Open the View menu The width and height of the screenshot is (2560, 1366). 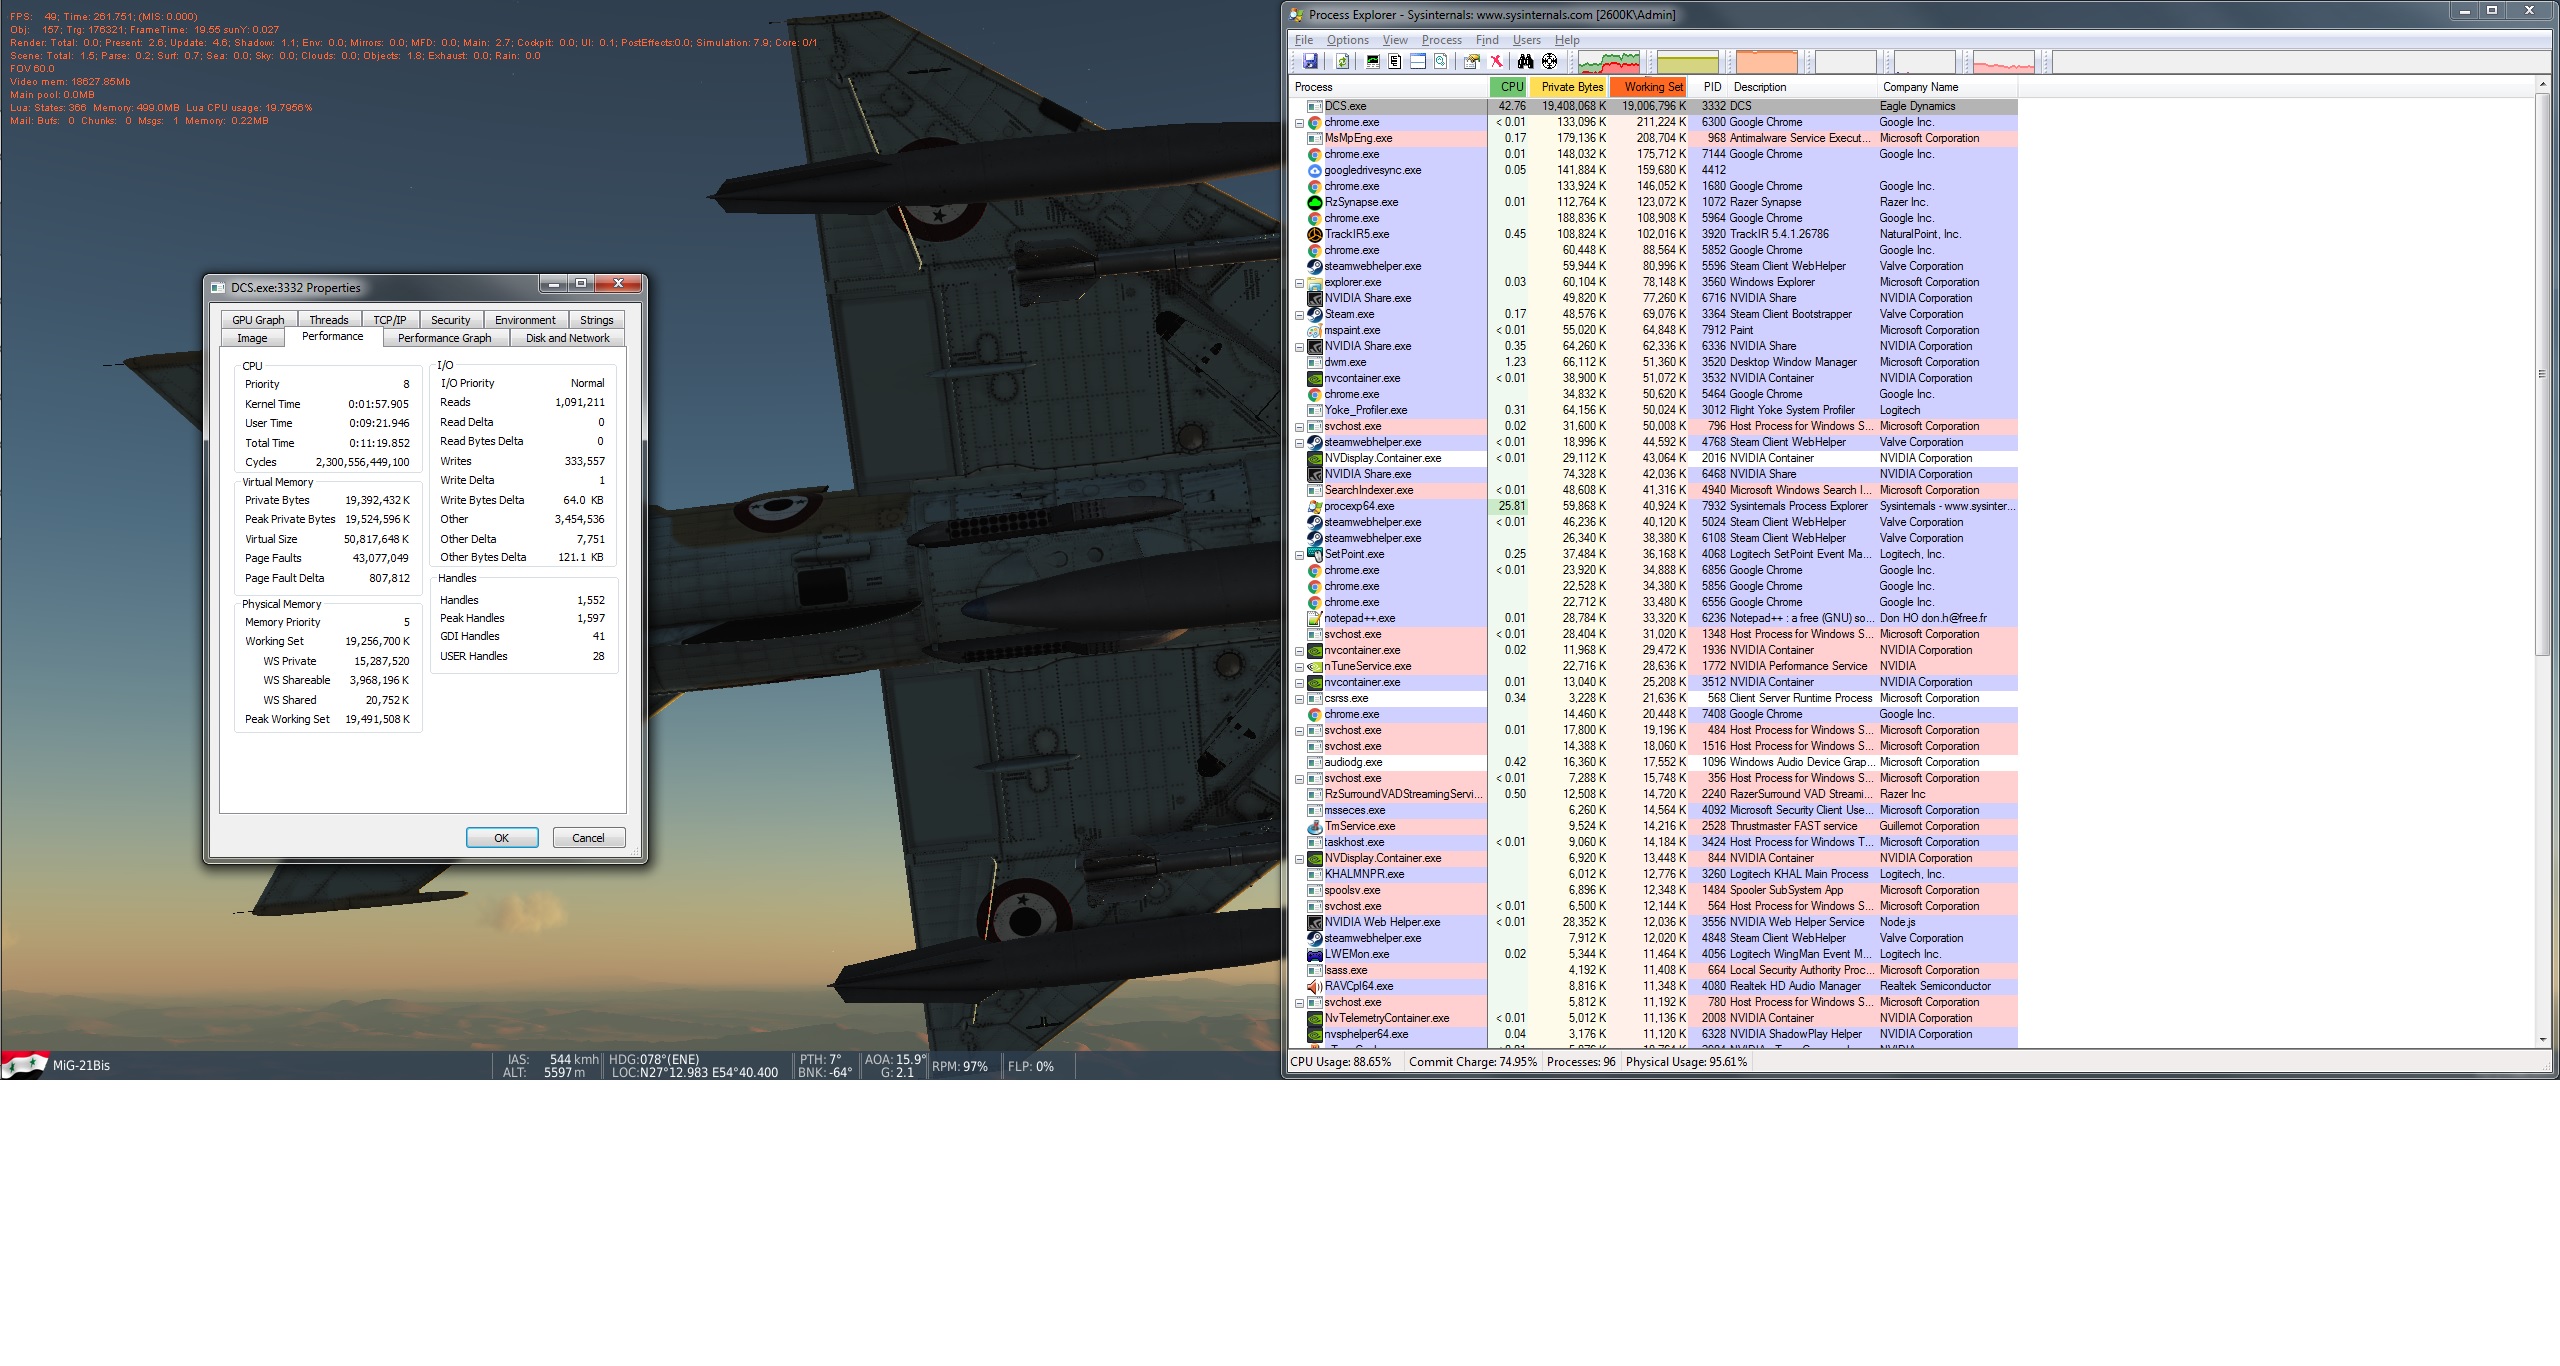click(1395, 40)
